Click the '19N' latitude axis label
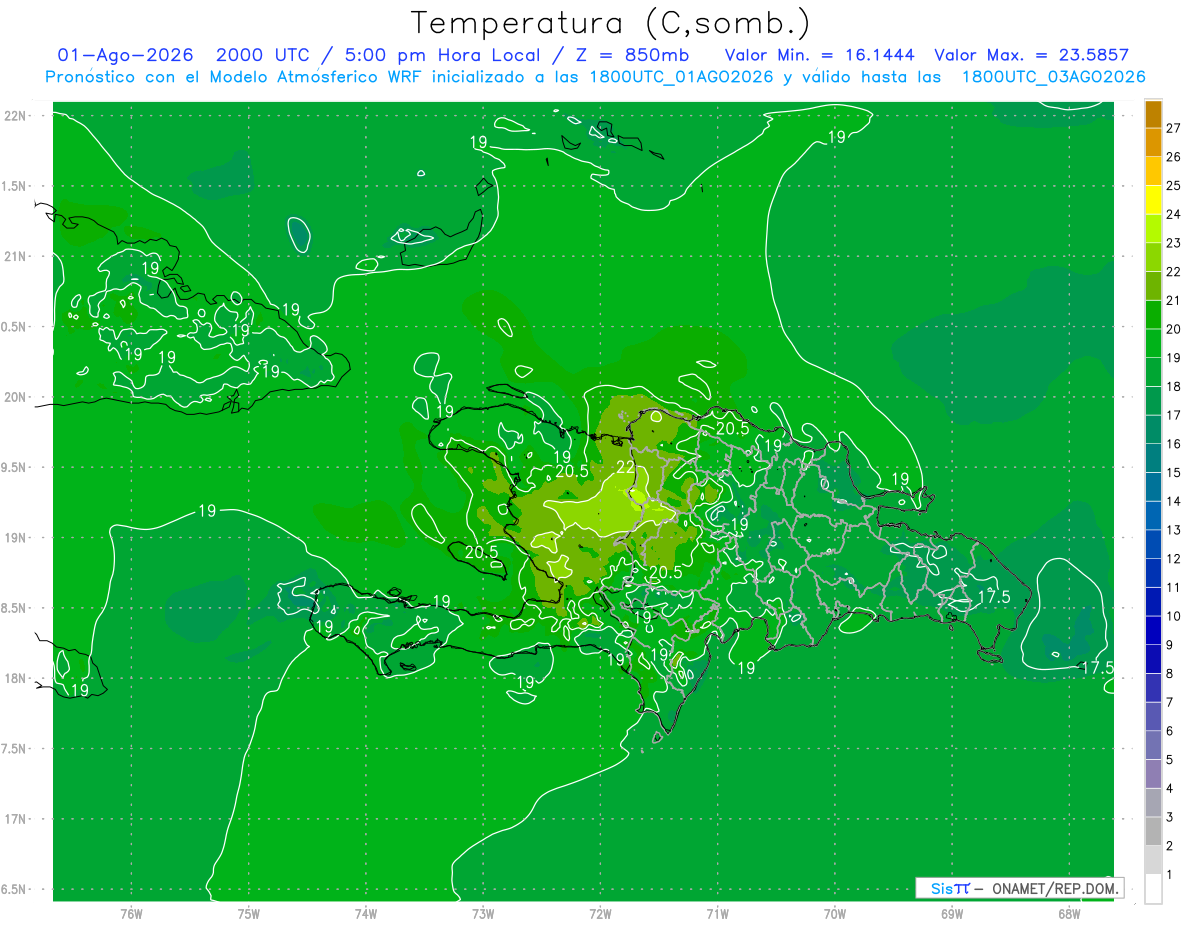The width and height of the screenshot is (1200, 927). (17, 537)
